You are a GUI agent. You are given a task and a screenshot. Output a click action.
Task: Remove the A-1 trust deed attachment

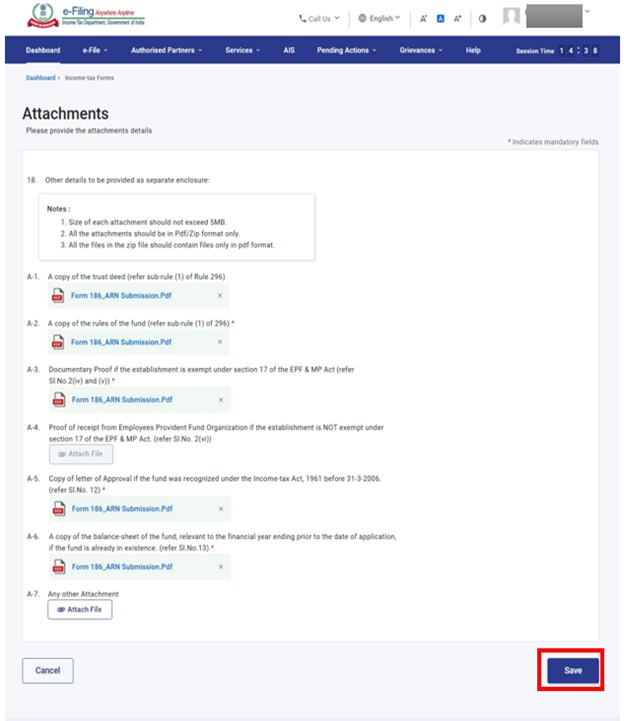click(x=220, y=296)
